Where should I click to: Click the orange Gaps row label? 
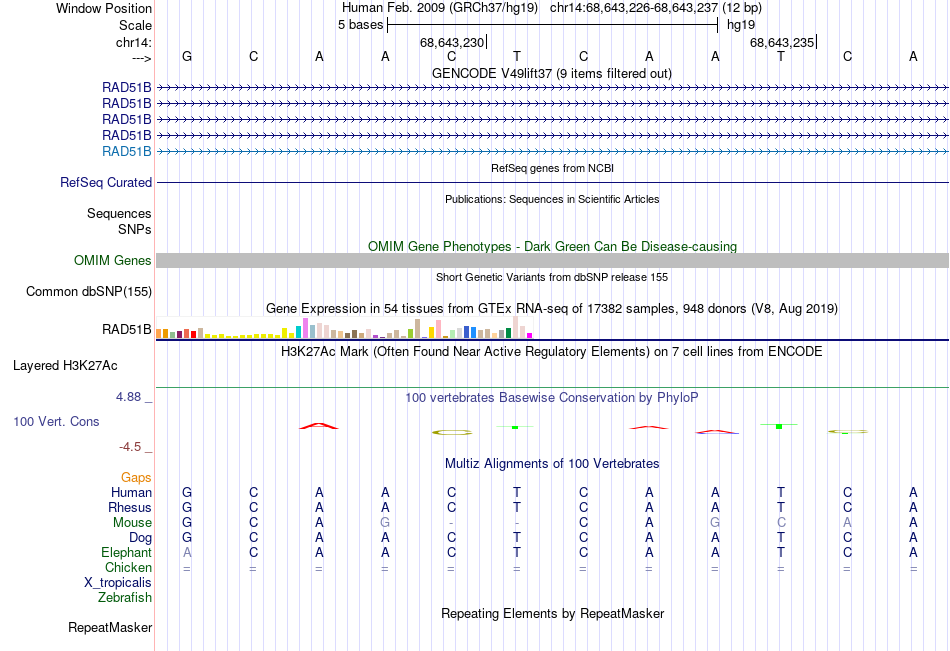[x=136, y=478]
